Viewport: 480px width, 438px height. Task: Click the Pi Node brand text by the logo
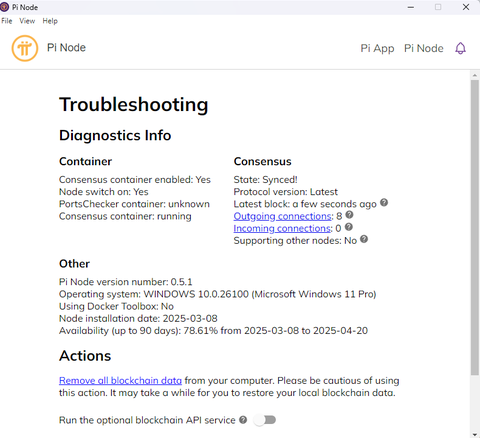(66, 48)
